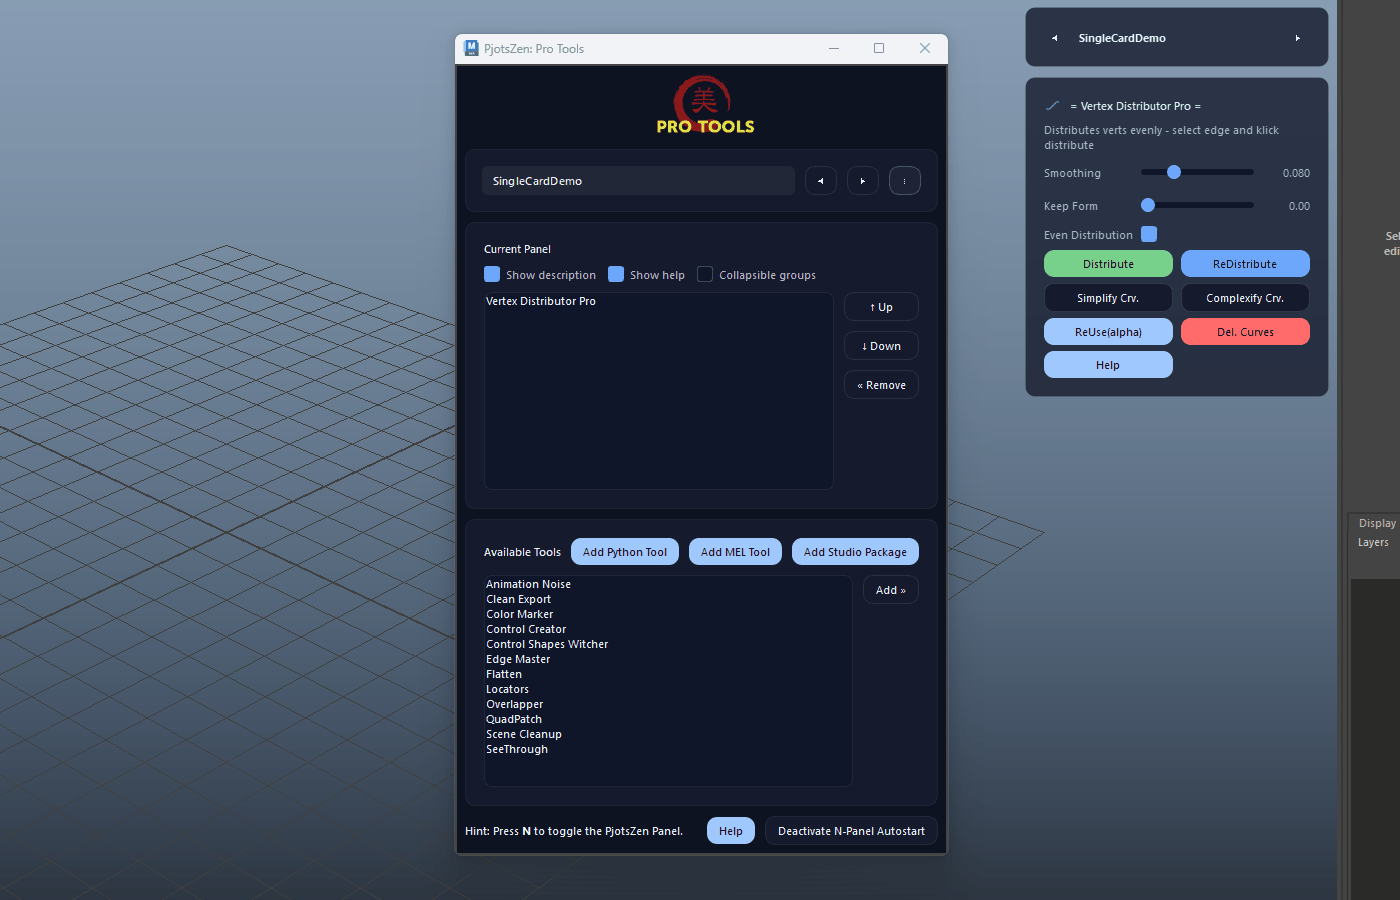Click Add MEL Tool button
1400x900 pixels.
pyautogui.click(x=735, y=552)
